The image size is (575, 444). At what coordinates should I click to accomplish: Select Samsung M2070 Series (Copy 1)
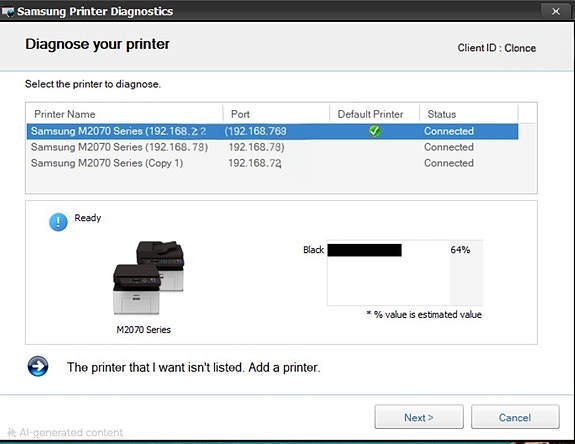point(272,163)
